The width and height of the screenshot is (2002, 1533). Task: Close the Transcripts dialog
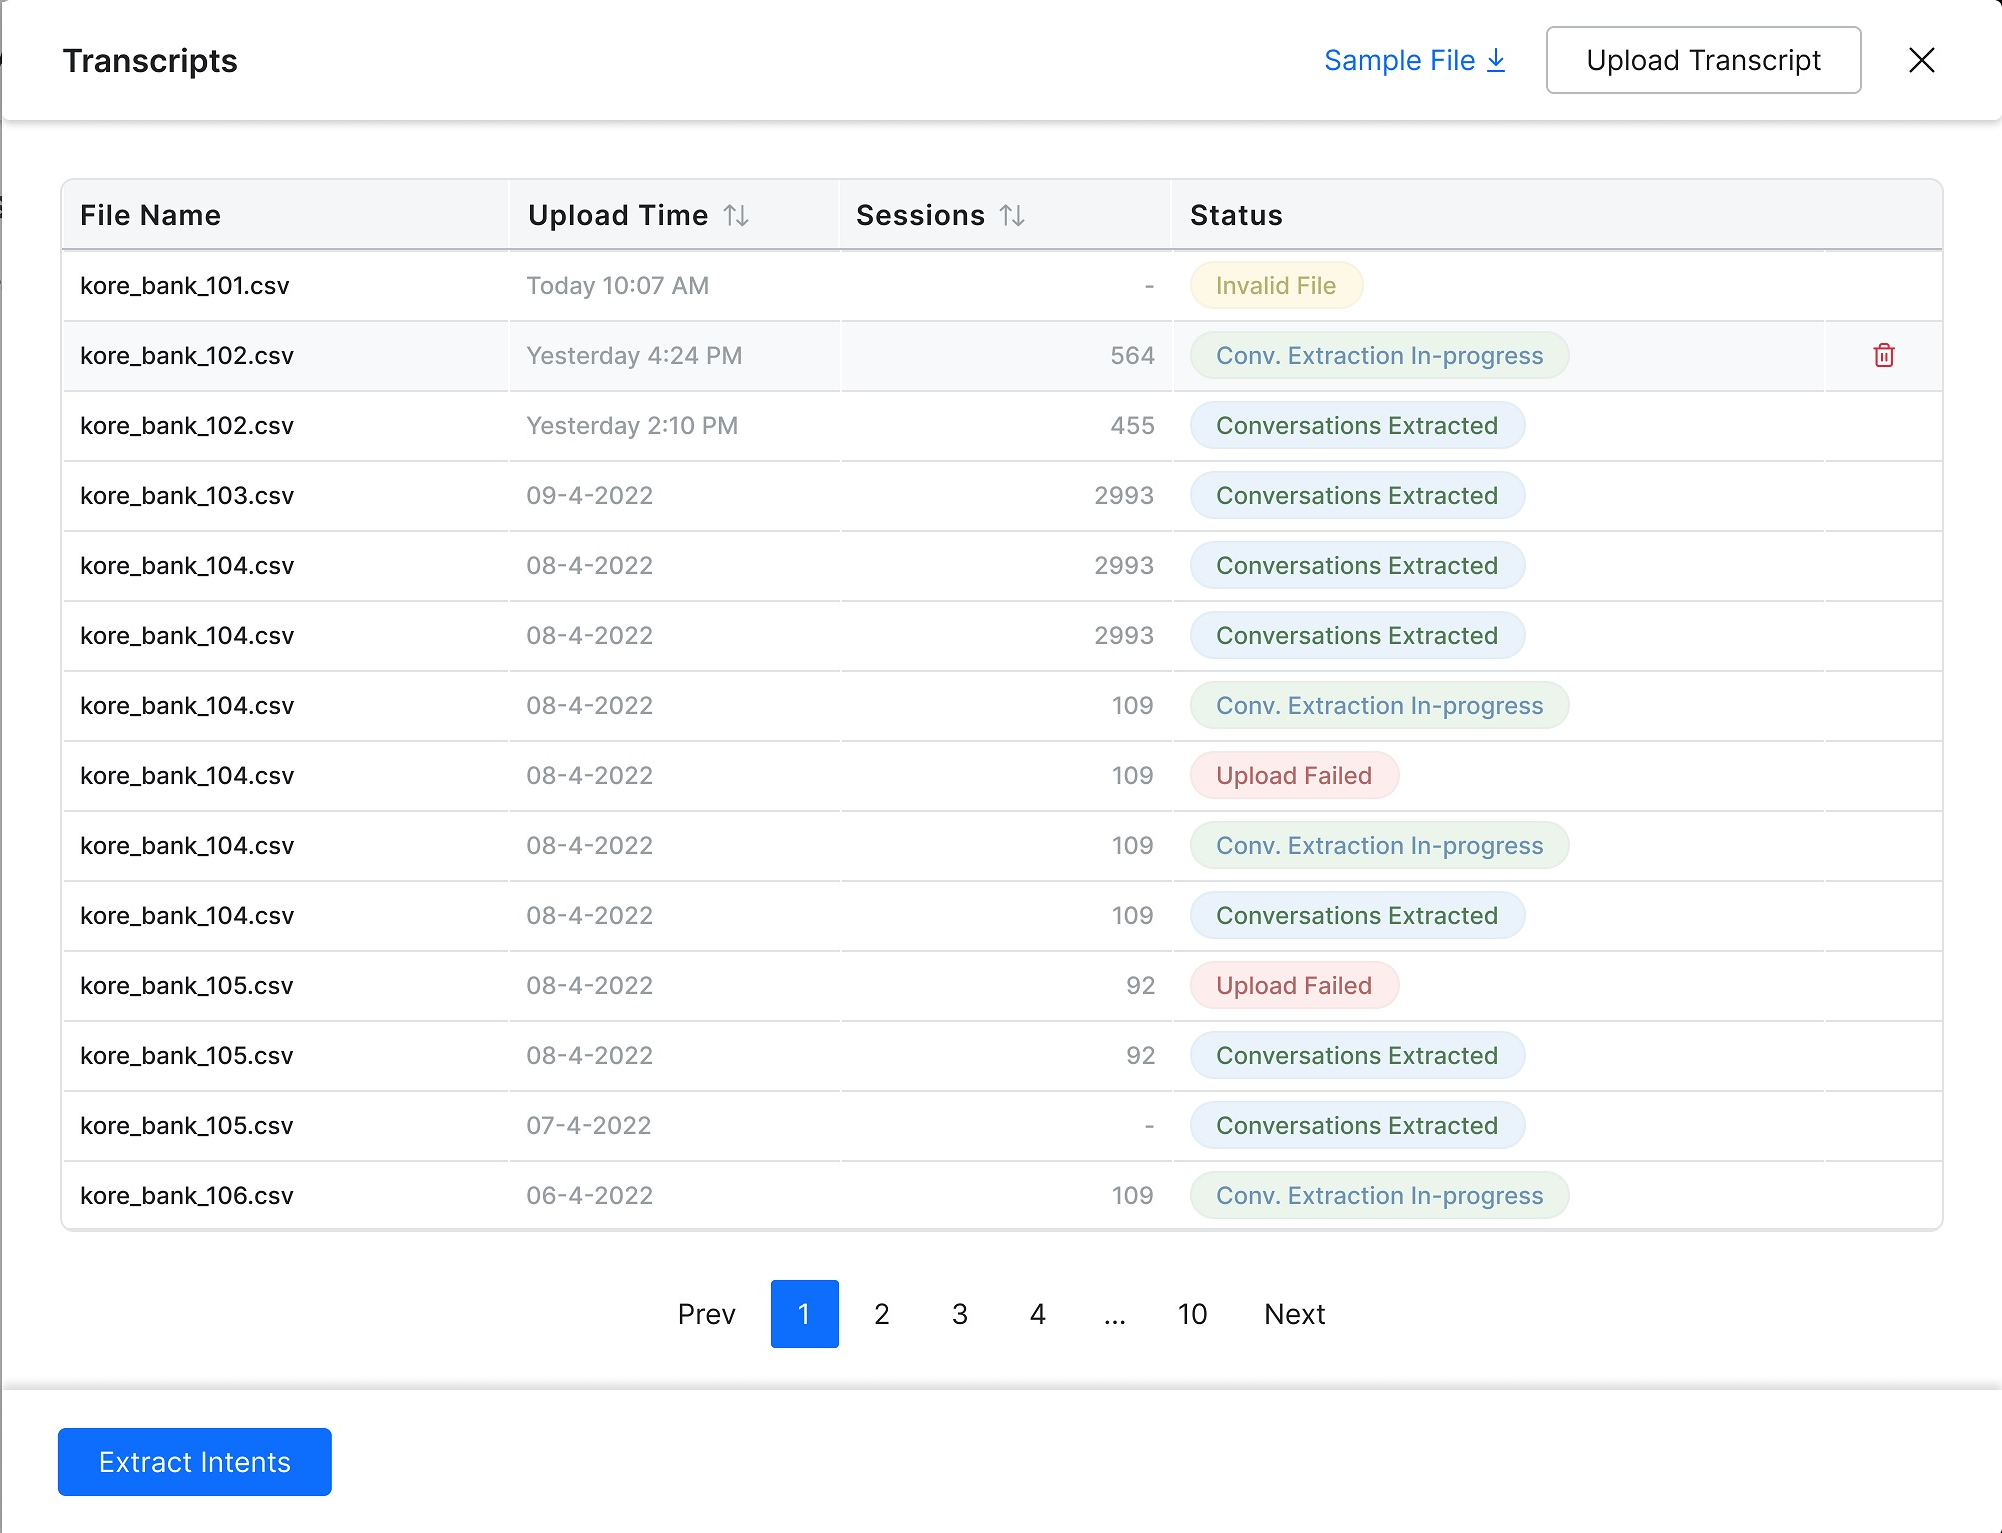pyautogui.click(x=1921, y=60)
